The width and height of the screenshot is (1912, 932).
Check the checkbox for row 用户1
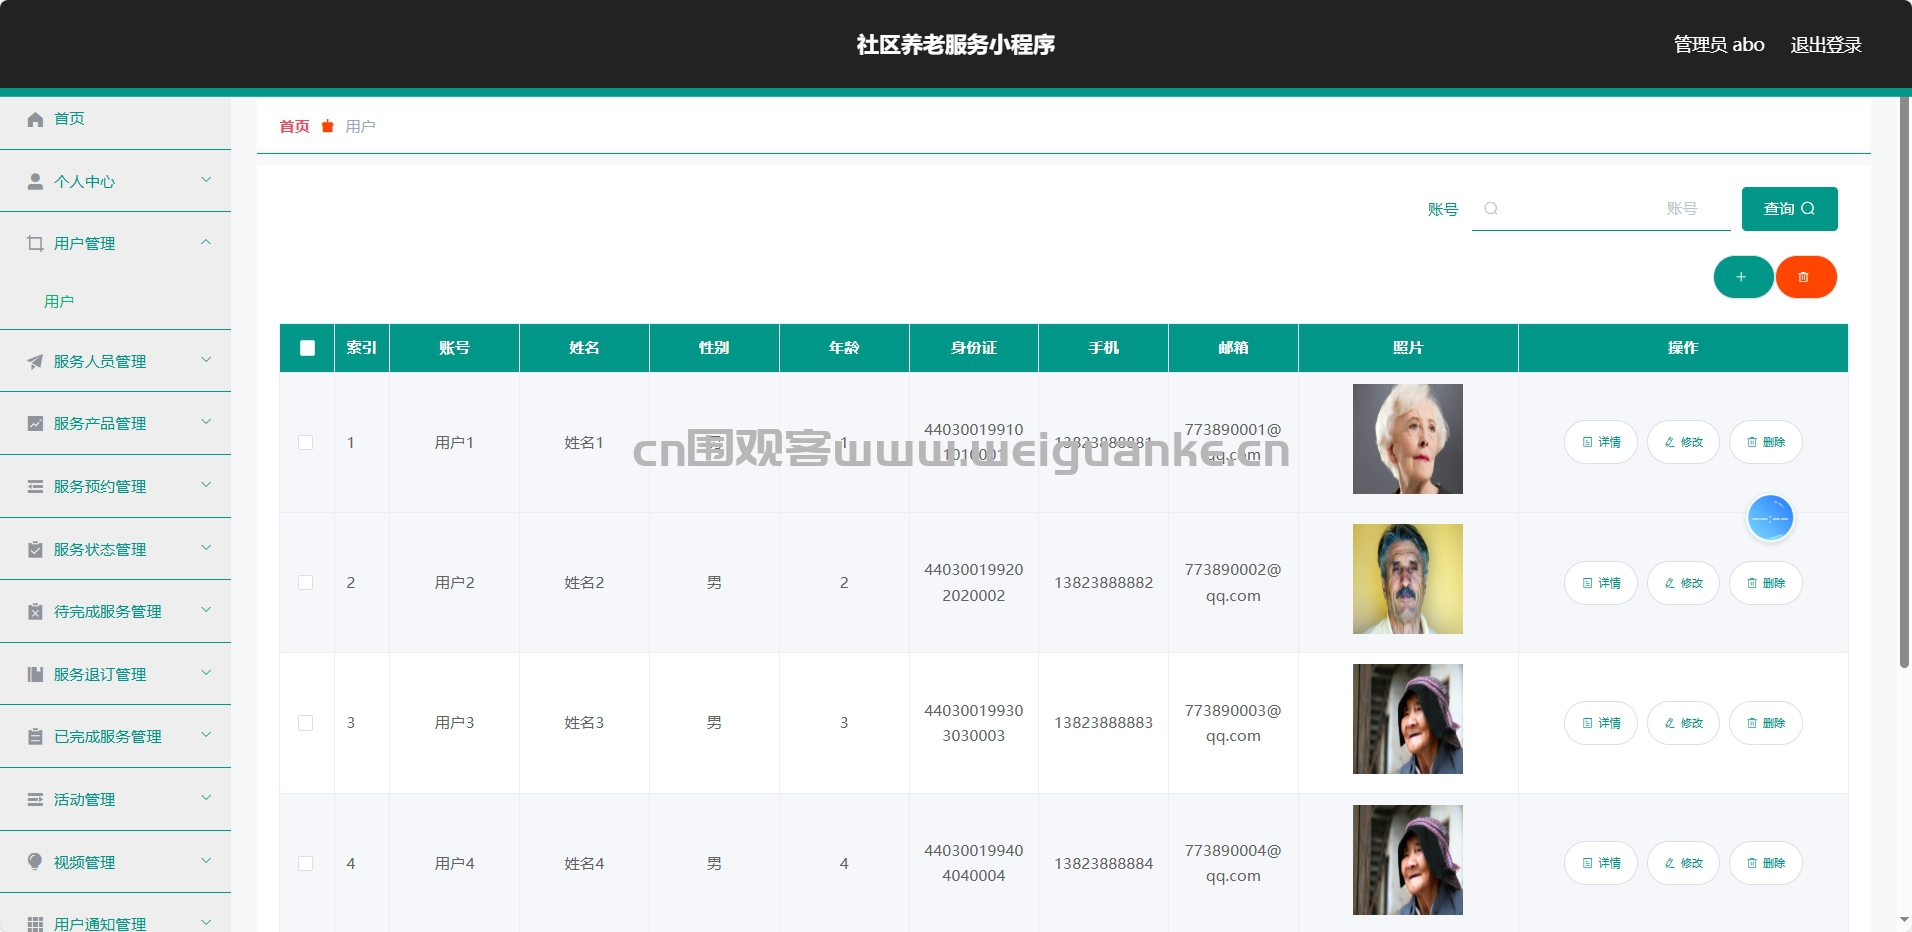306,442
